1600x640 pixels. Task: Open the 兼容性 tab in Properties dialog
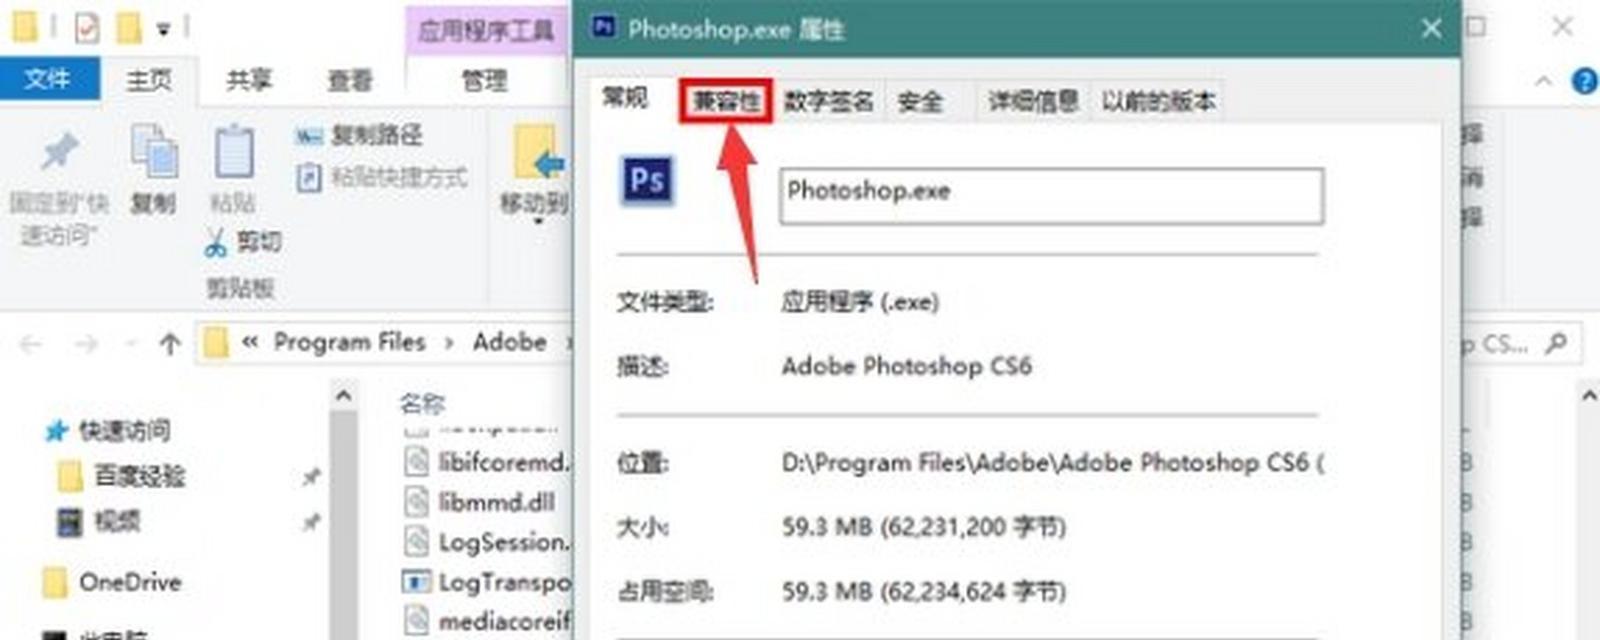point(726,101)
